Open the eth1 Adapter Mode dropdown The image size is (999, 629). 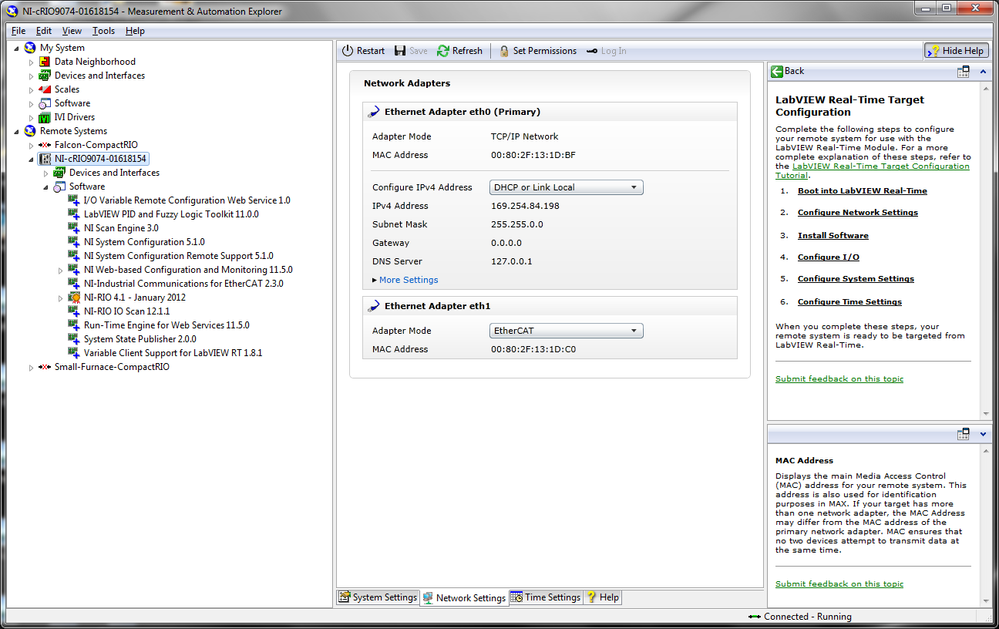click(x=566, y=331)
